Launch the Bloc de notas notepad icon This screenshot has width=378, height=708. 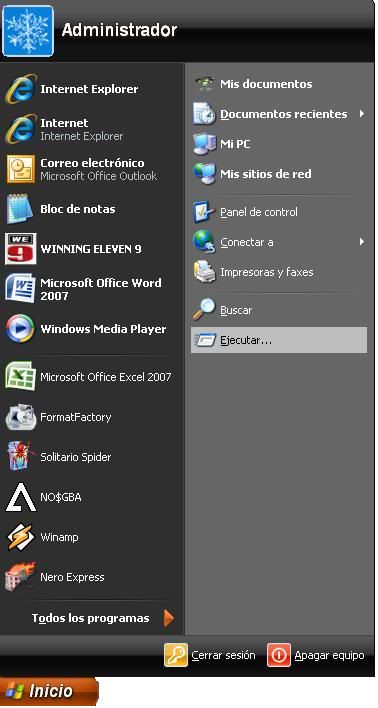[20, 209]
